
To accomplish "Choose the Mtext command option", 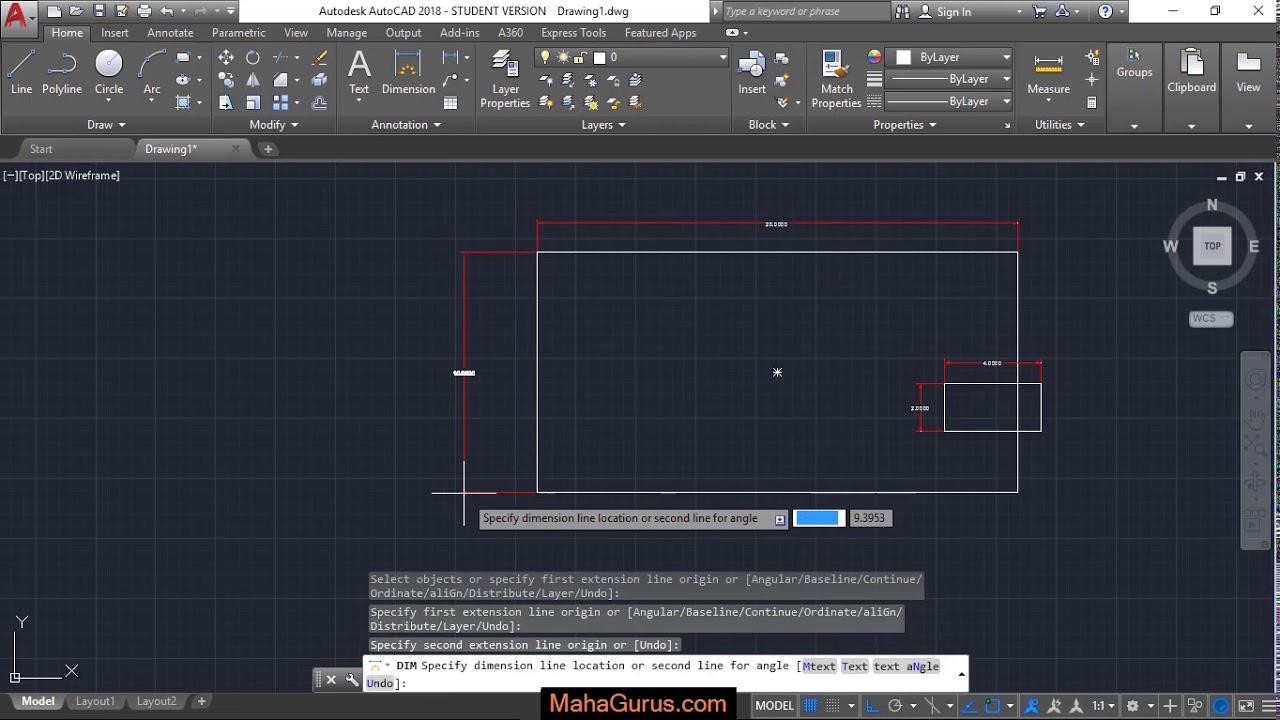I will [818, 666].
